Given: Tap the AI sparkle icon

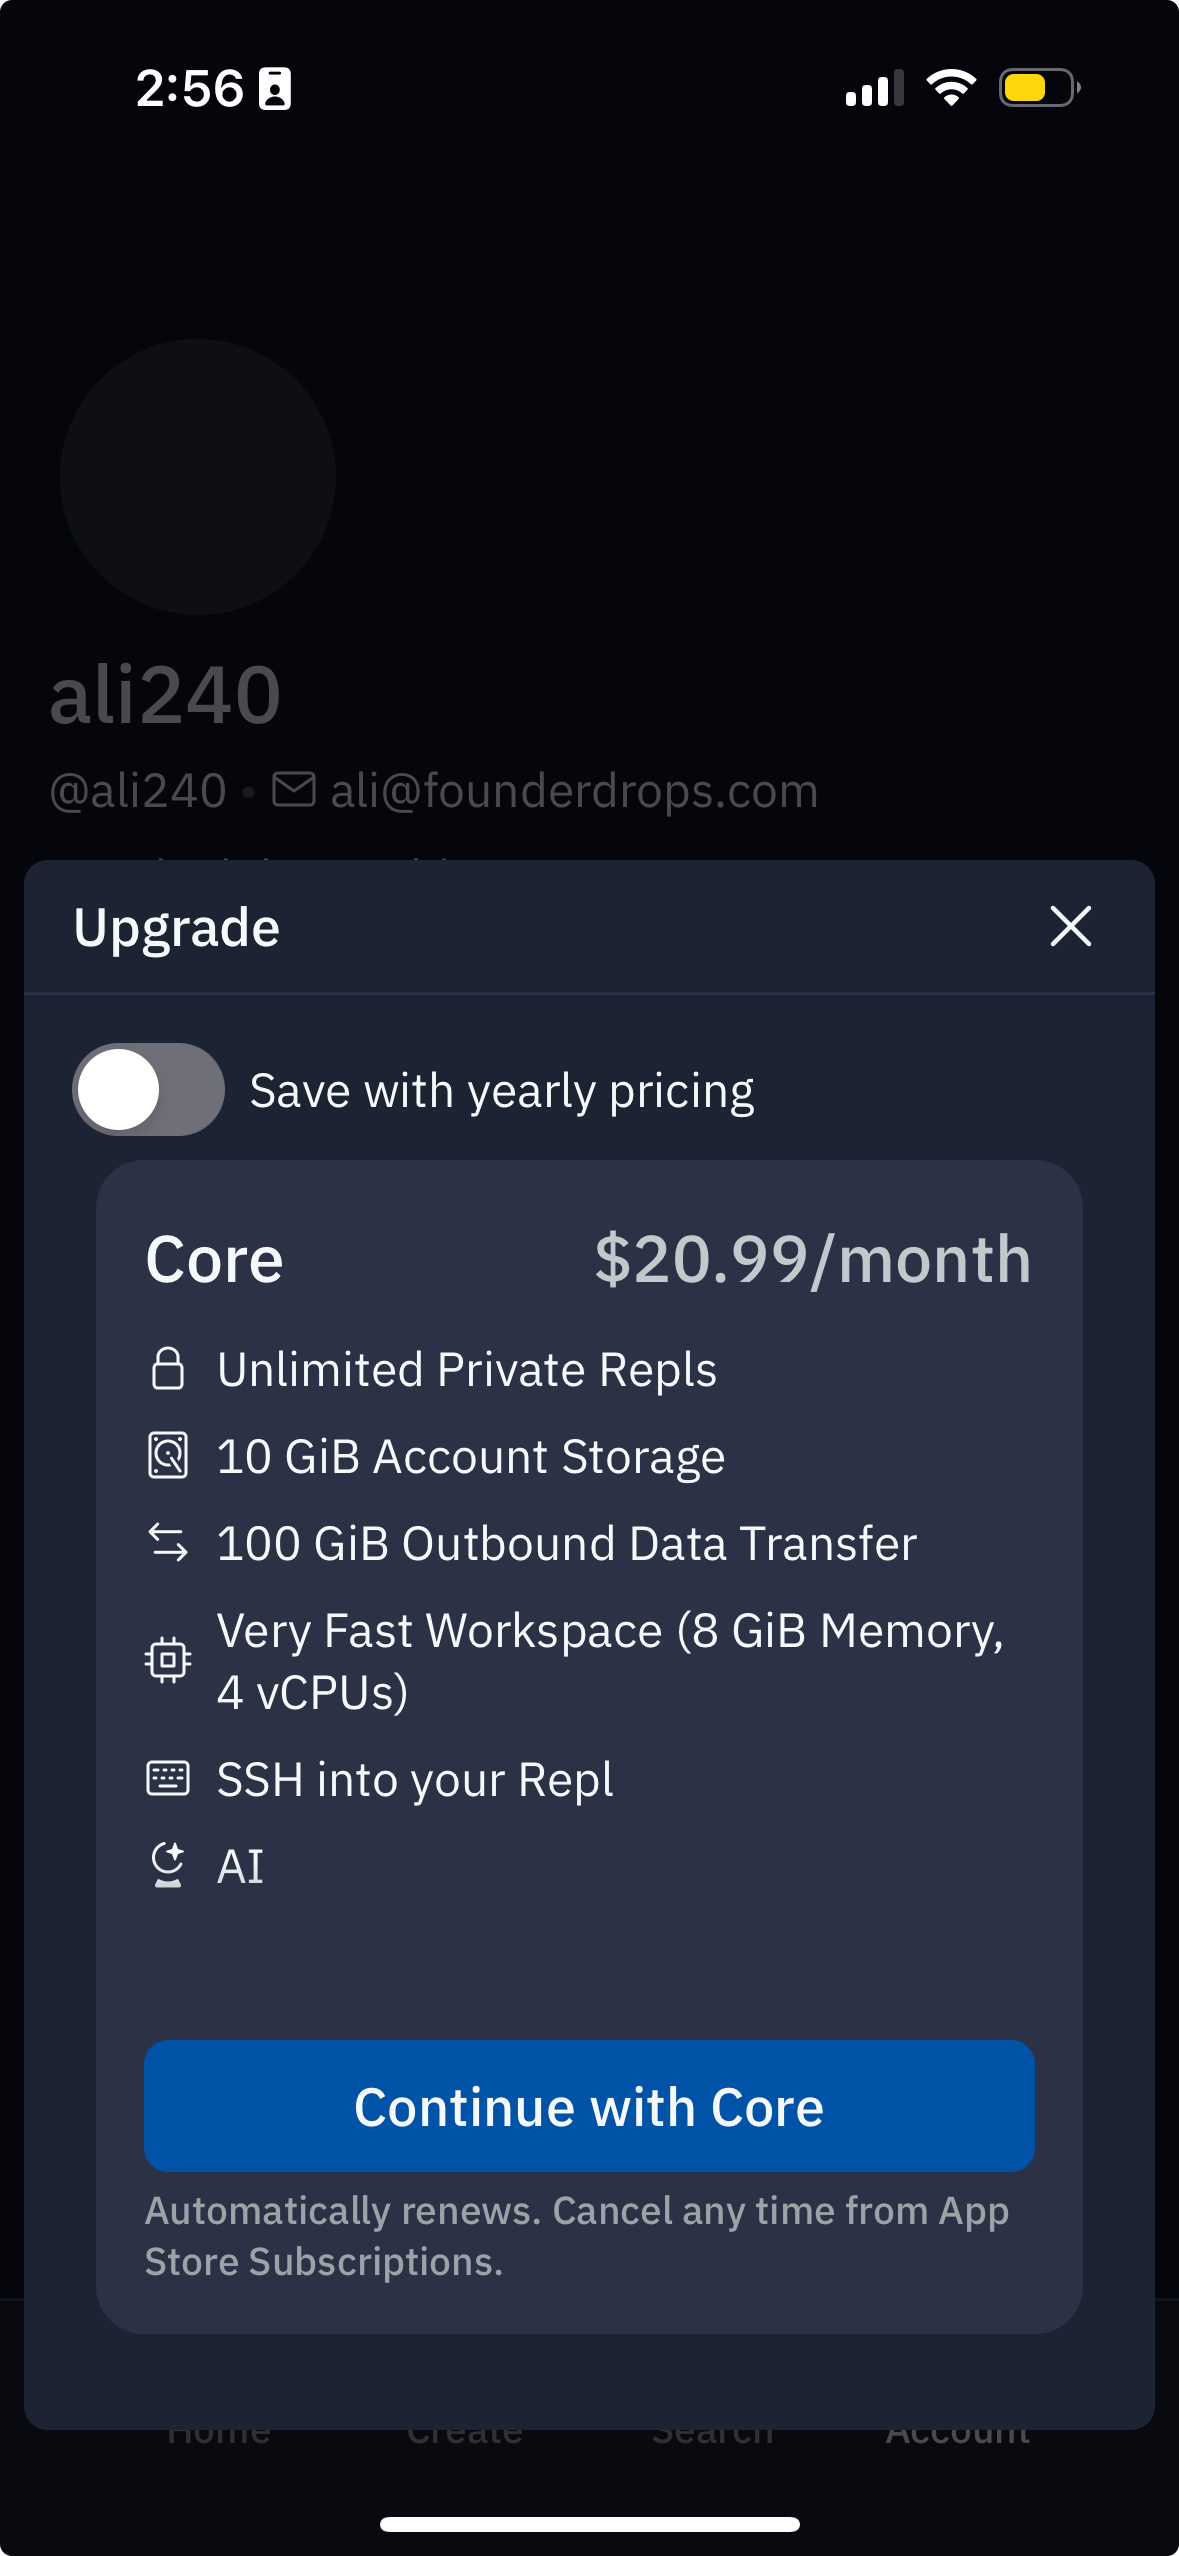Looking at the screenshot, I should coord(167,1865).
